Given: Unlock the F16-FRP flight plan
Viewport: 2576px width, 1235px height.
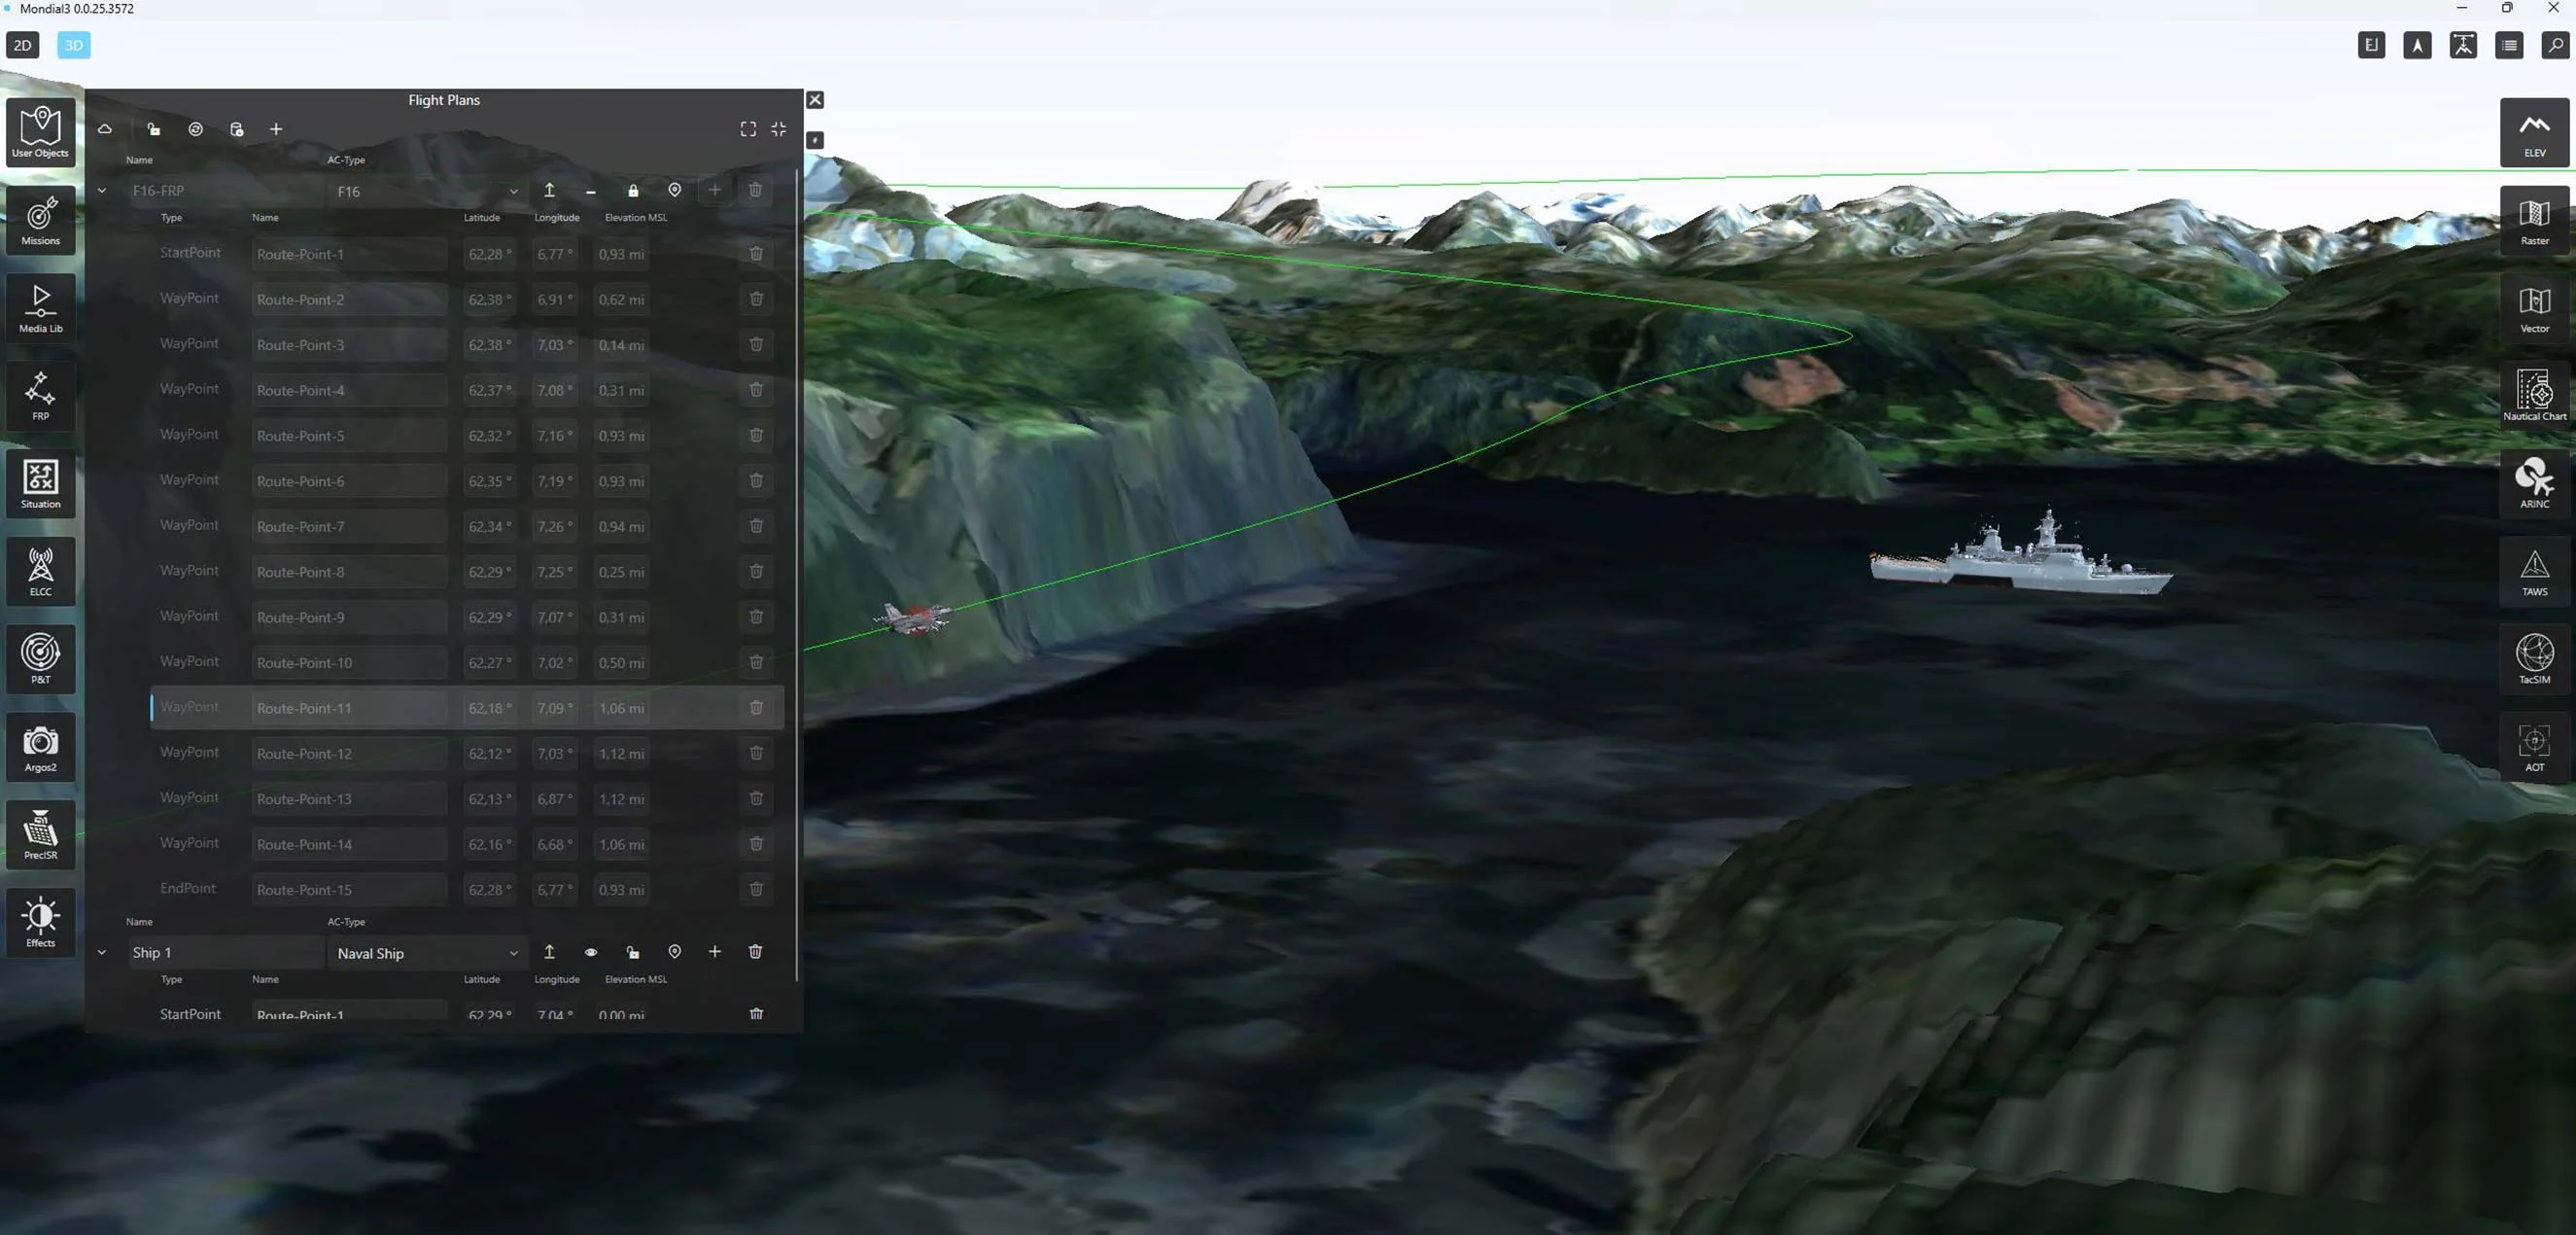Looking at the screenshot, I should tap(633, 190).
